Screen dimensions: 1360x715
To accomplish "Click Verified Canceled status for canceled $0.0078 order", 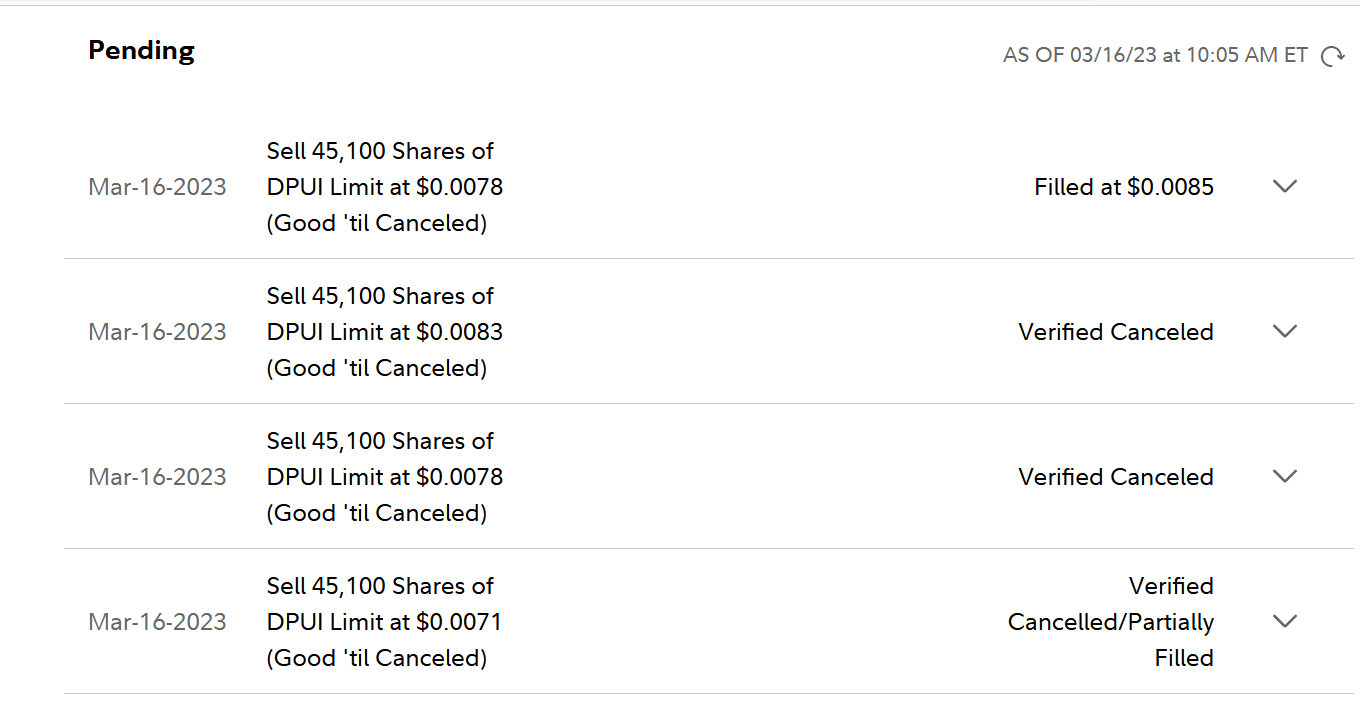I will [1115, 477].
